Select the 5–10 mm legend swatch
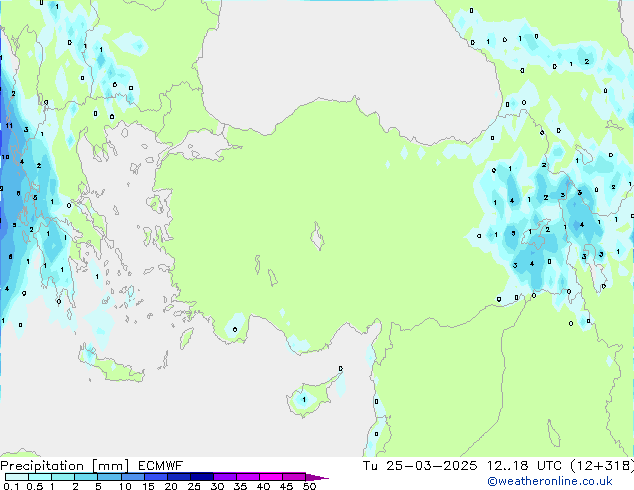The image size is (634, 490). tap(109, 477)
